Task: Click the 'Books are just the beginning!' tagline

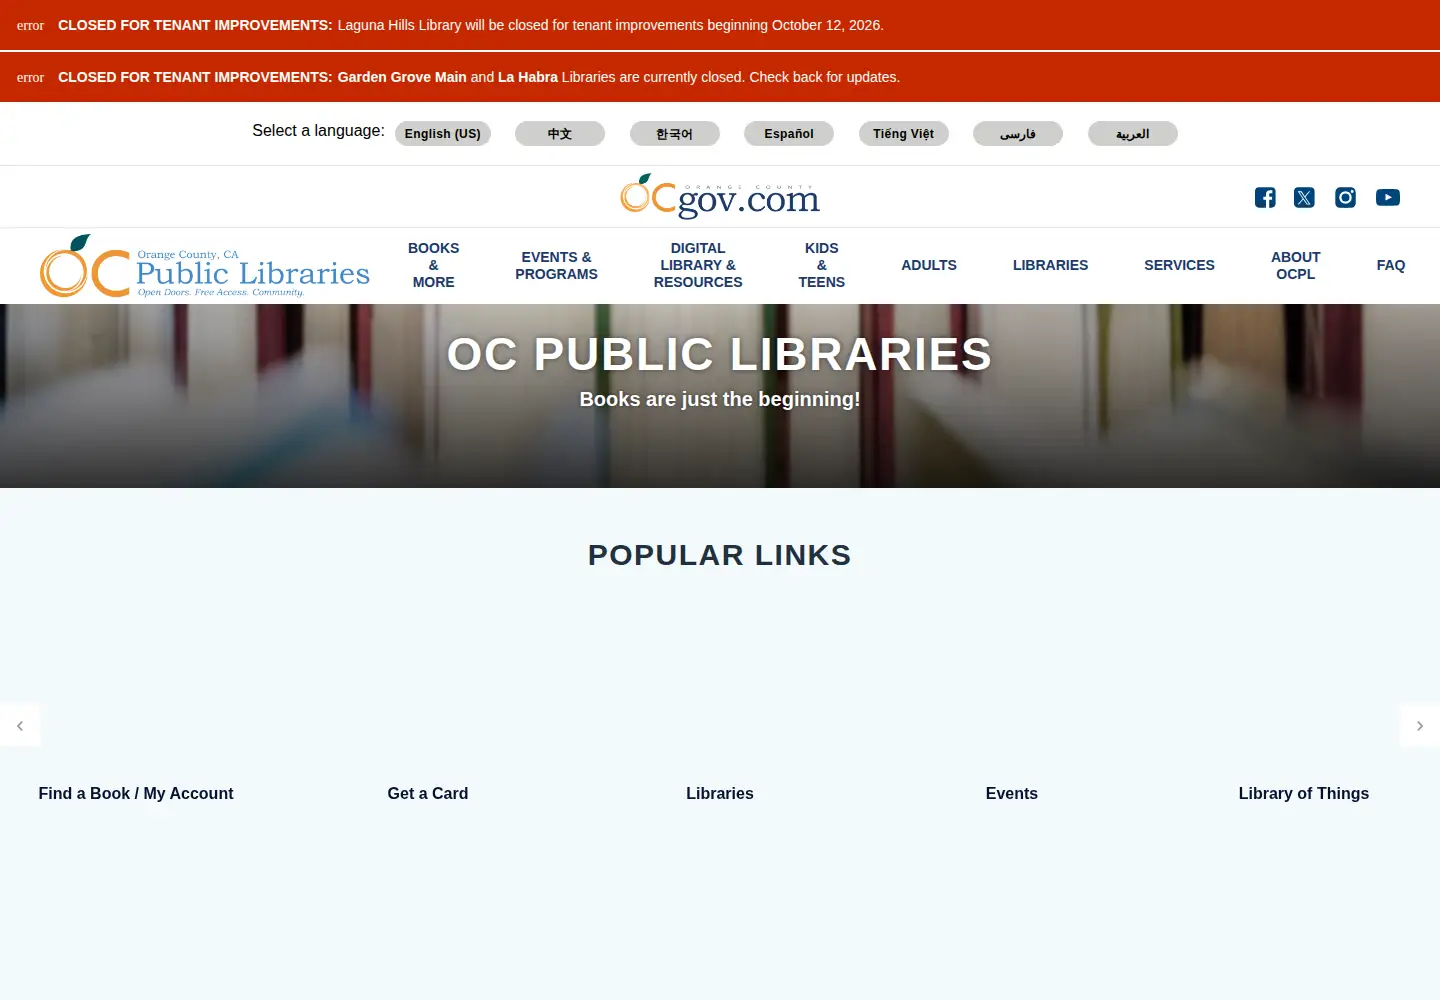Action: click(x=720, y=399)
